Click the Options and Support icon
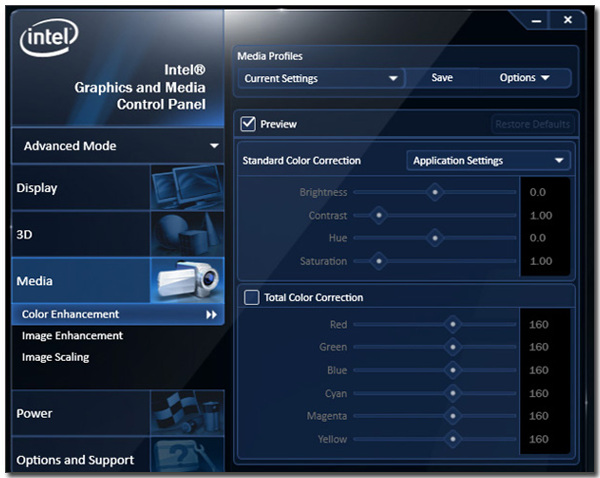The width and height of the screenshot is (600, 478). coord(186,458)
